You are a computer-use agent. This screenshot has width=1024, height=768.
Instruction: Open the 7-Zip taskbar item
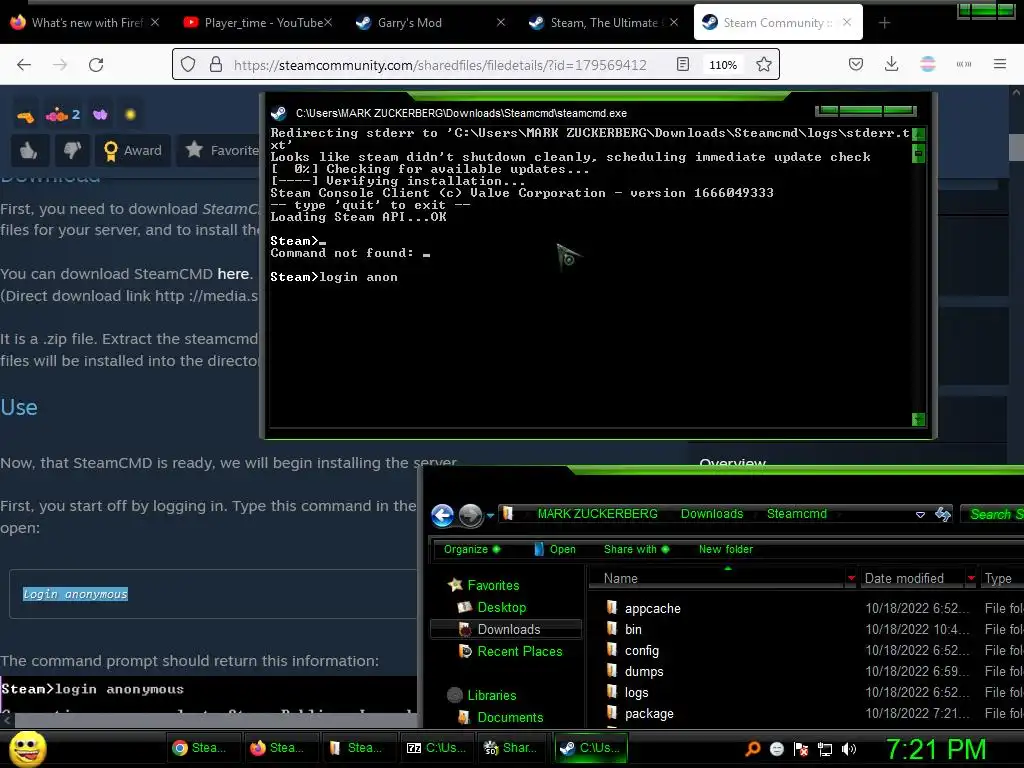[x=436, y=748]
